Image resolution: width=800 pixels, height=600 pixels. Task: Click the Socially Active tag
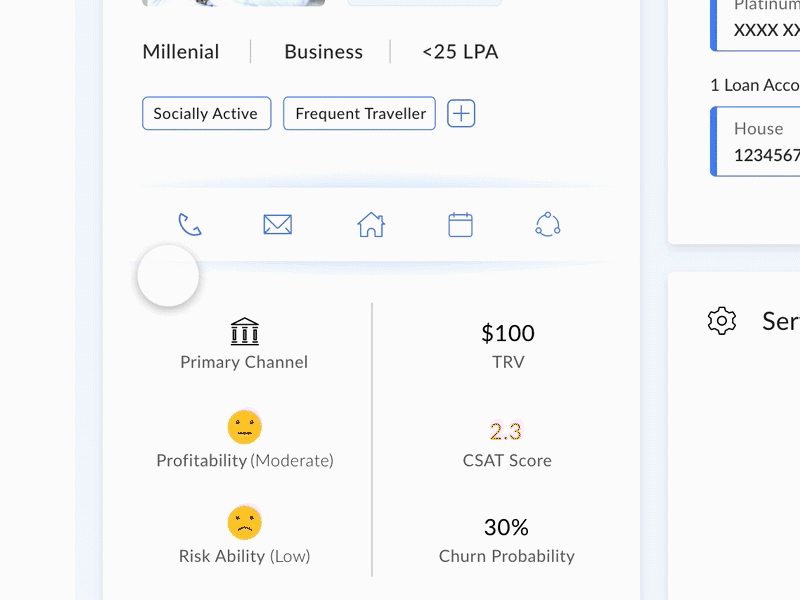click(206, 113)
